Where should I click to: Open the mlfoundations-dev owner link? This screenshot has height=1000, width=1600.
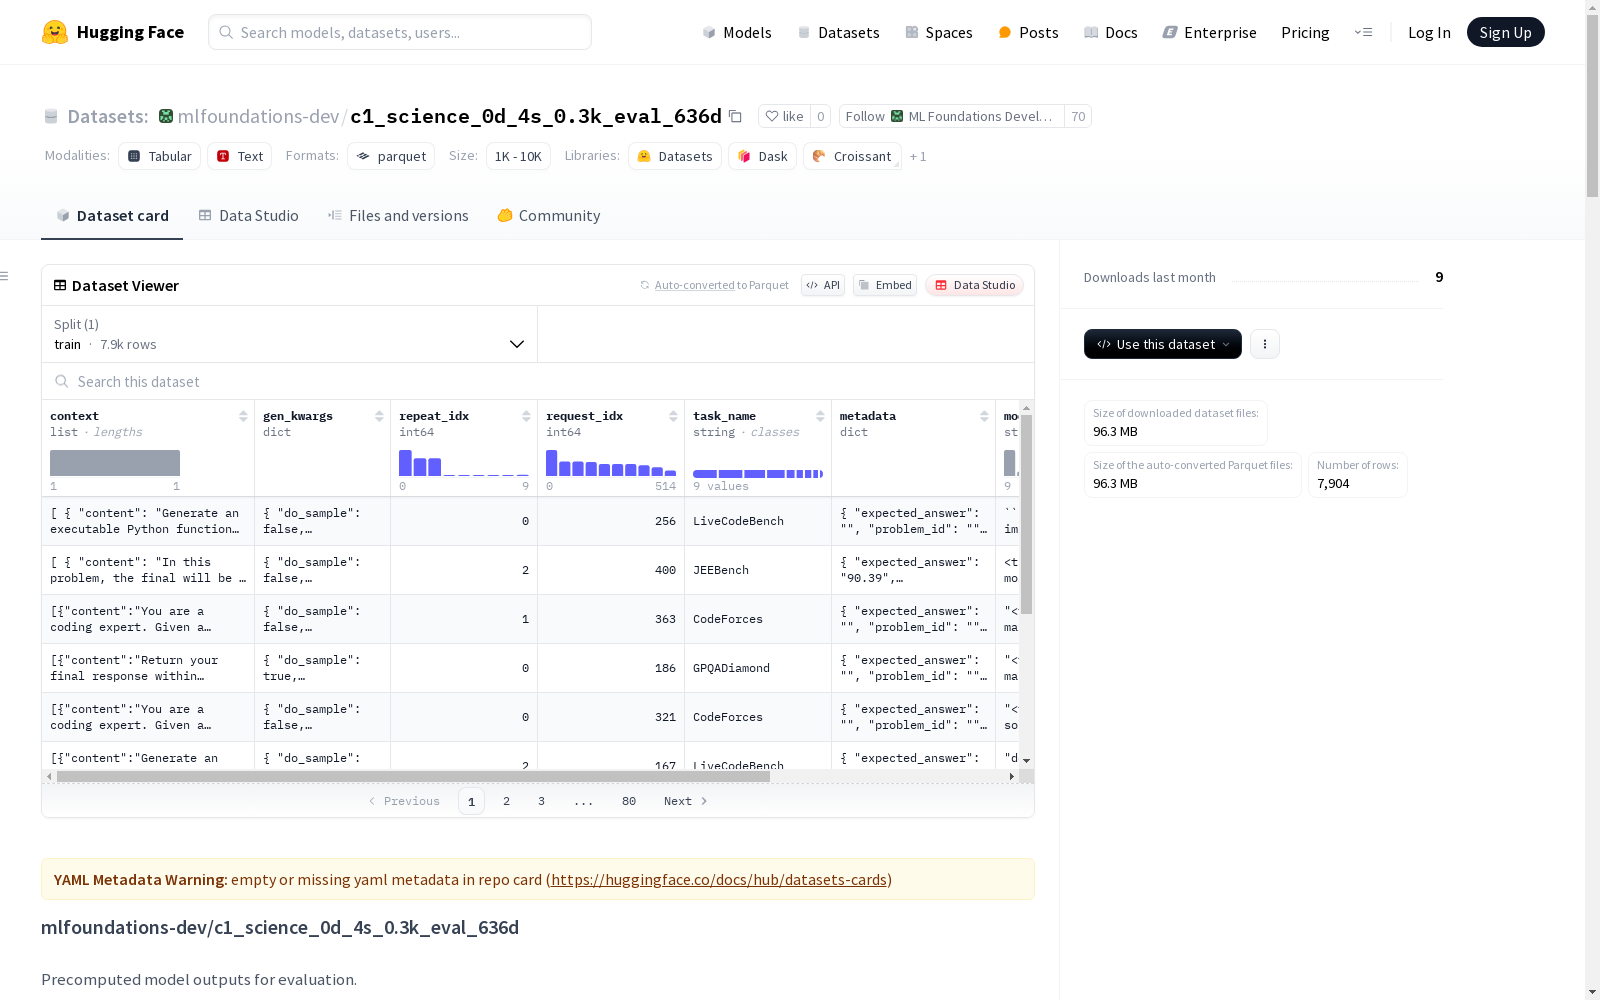click(x=258, y=116)
